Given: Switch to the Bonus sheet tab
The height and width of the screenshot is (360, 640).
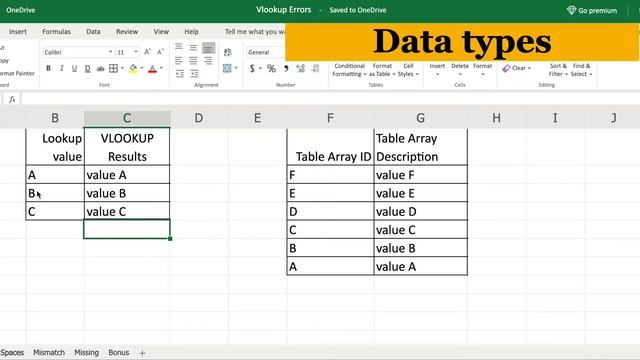Looking at the screenshot, I should [119, 352].
